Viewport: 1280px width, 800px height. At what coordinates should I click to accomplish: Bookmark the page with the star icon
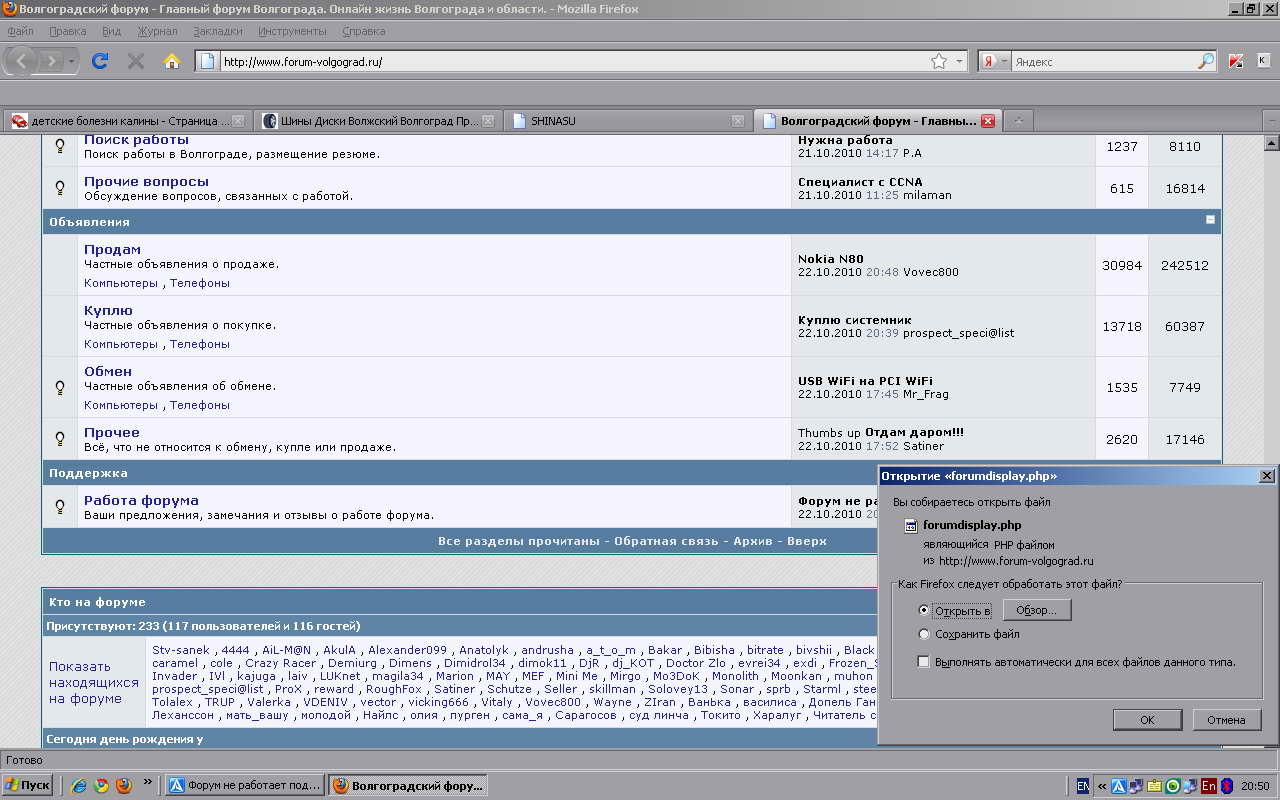938,61
